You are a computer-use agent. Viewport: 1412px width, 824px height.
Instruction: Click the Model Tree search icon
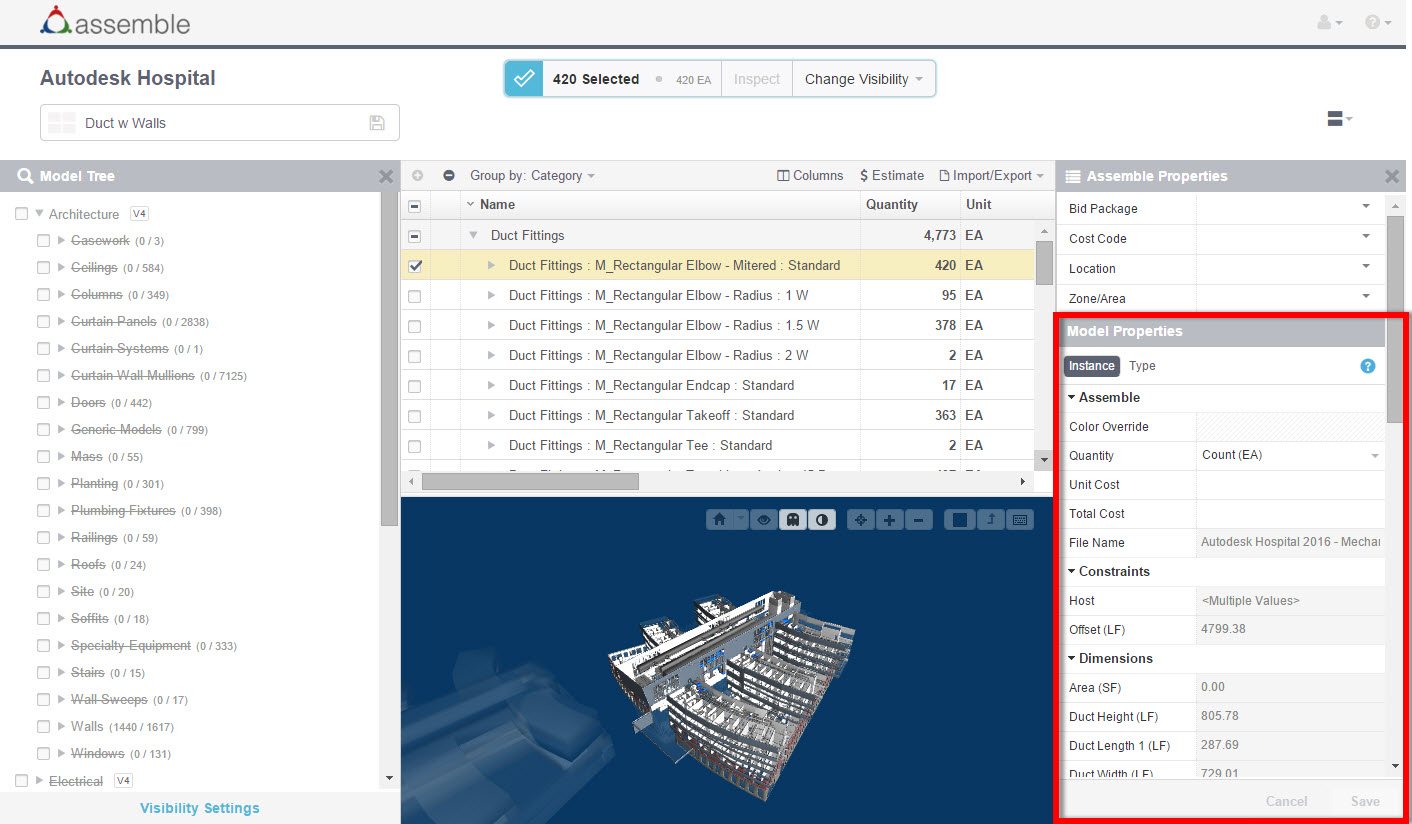click(x=25, y=176)
